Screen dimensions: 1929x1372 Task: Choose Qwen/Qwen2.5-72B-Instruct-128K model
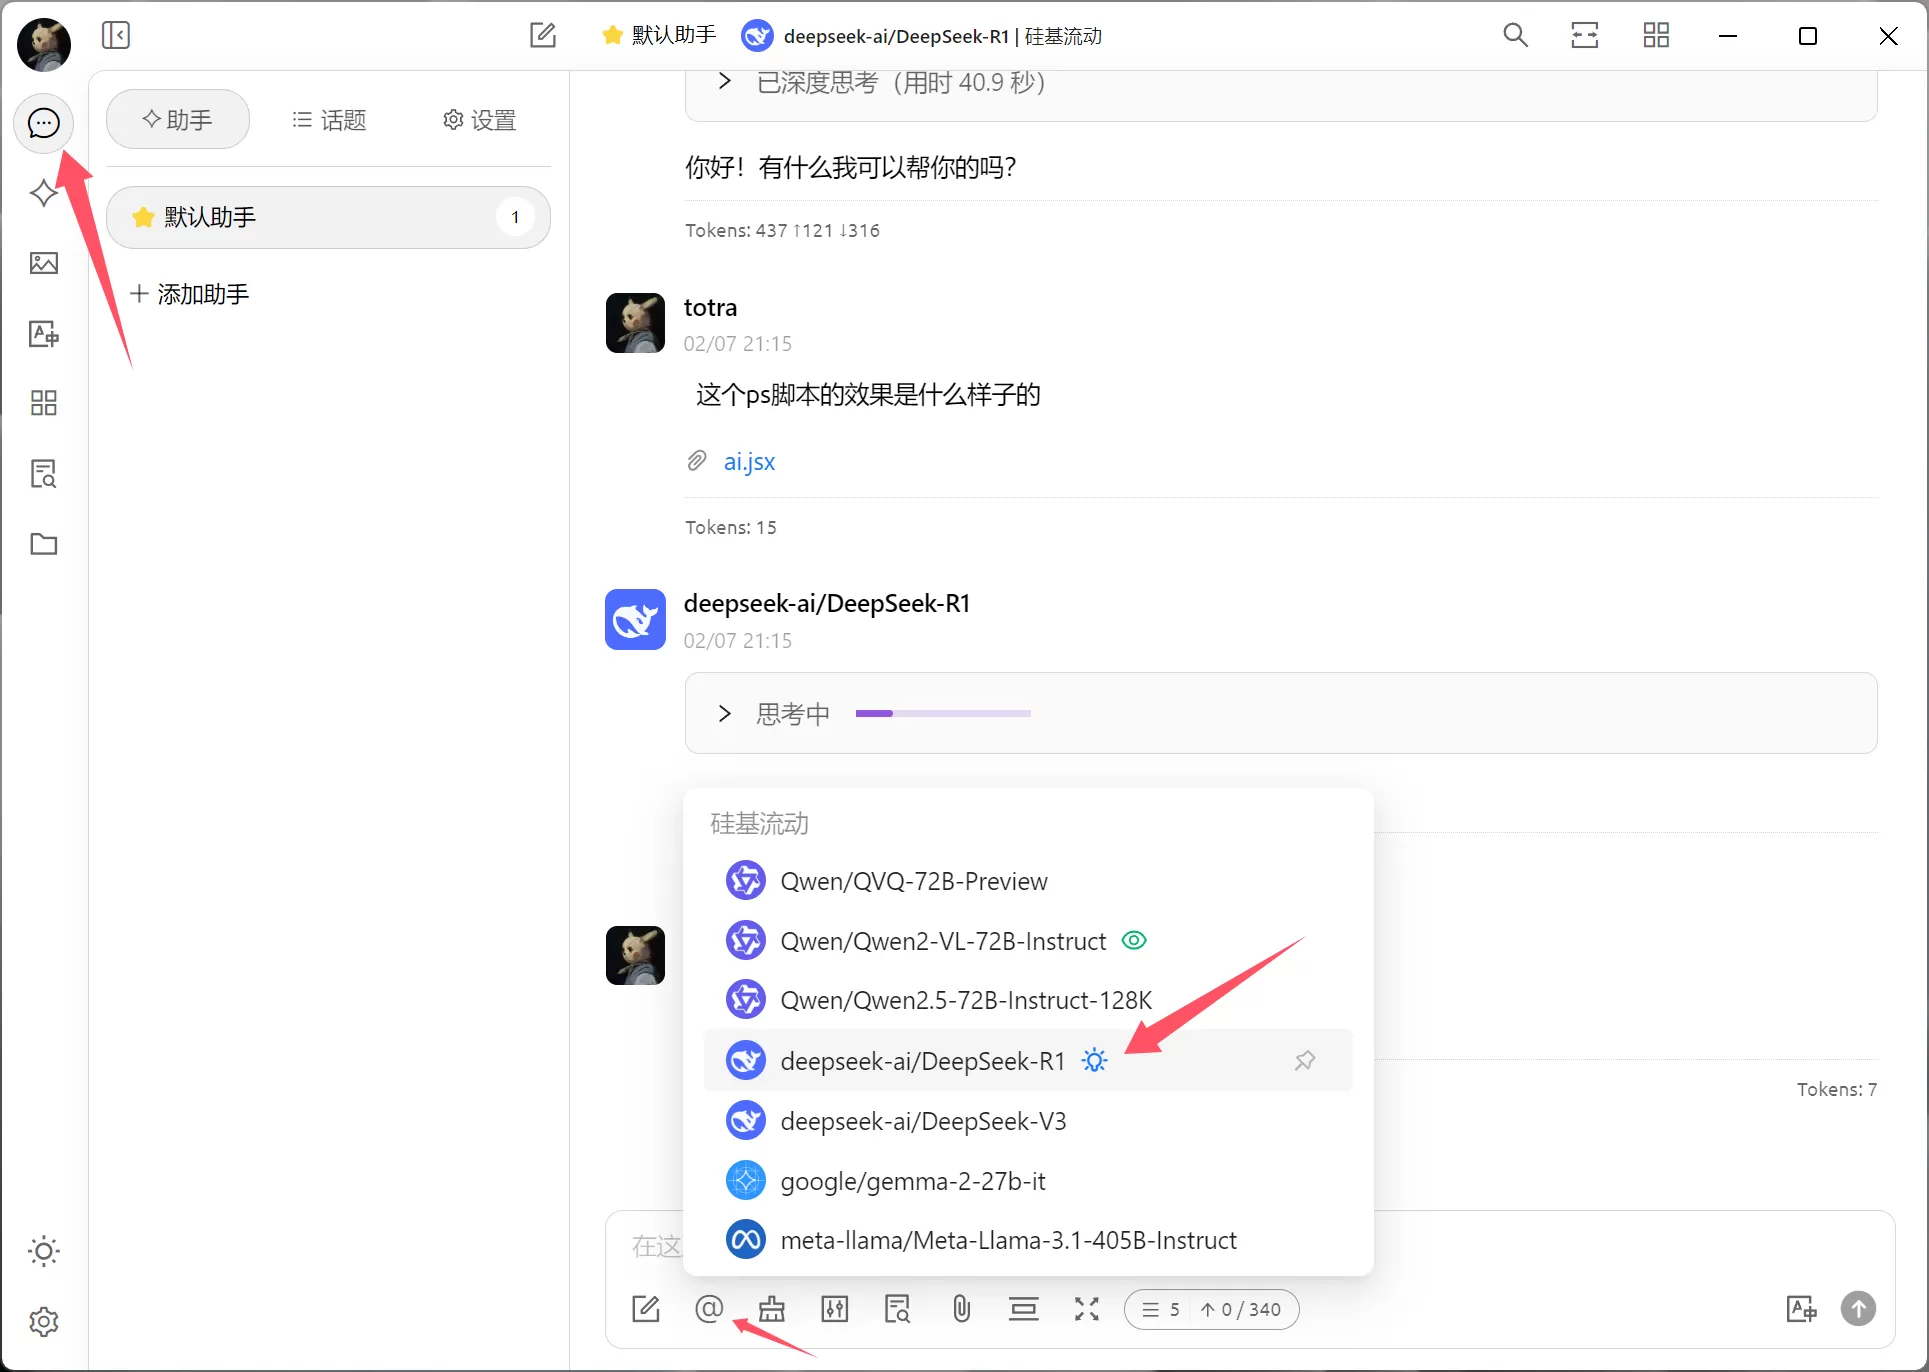[1028, 1000]
